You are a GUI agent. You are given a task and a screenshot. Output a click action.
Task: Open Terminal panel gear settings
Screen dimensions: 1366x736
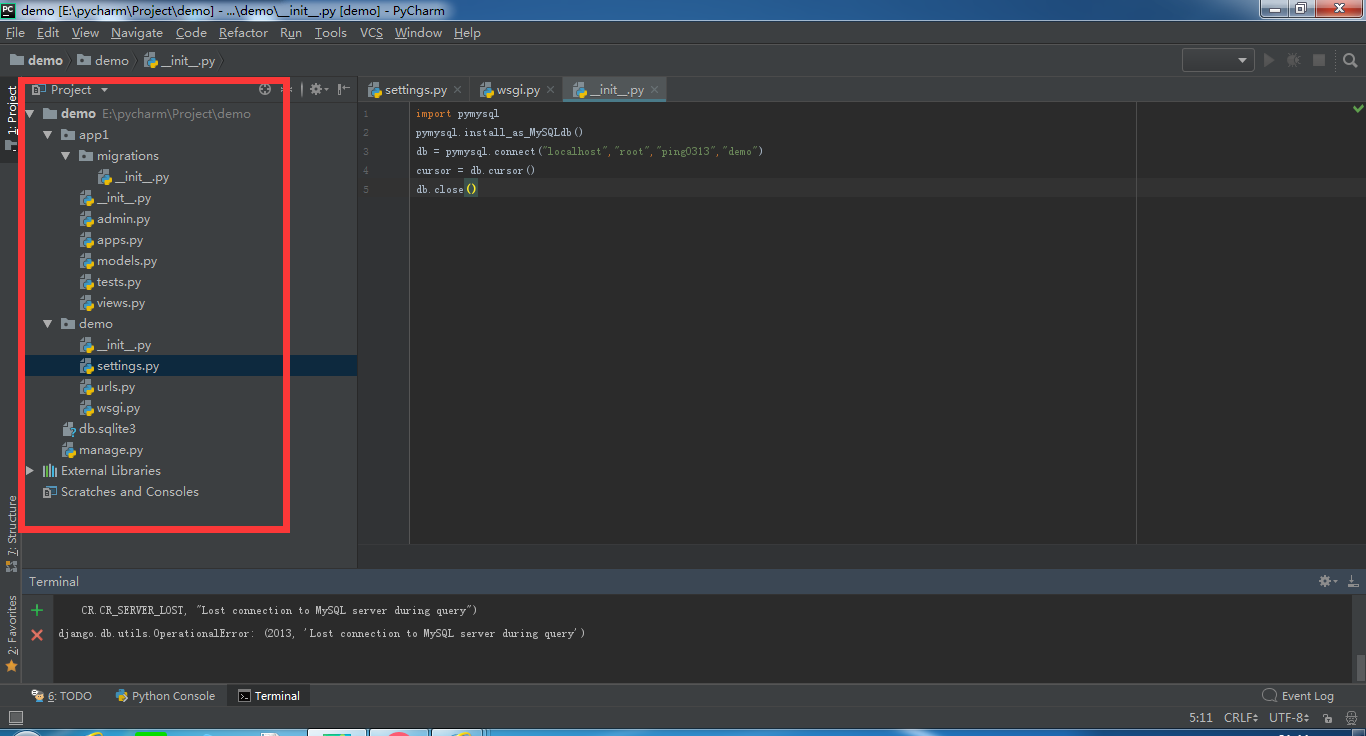(1327, 581)
